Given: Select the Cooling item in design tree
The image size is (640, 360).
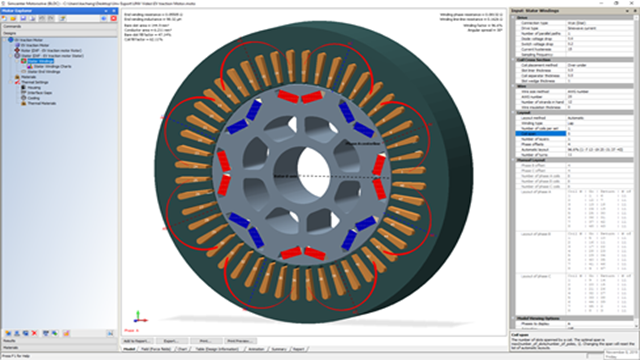Looking at the screenshot, I should click(x=33, y=98).
